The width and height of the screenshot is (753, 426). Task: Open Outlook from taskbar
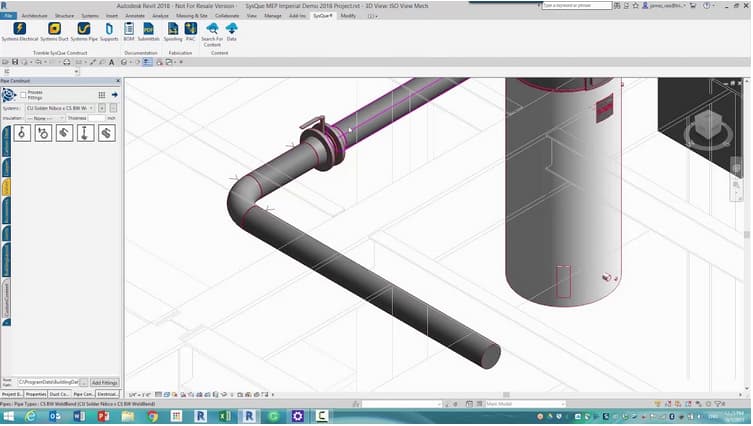pos(55,416)
